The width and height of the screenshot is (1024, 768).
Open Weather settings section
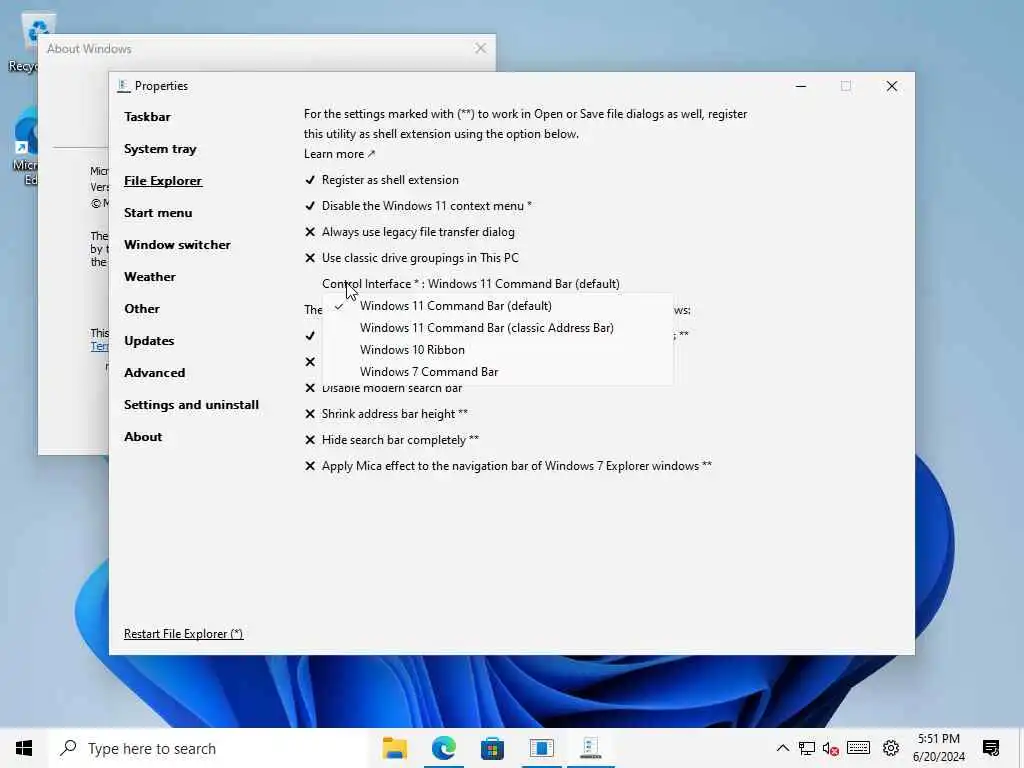tap(150, 277)
